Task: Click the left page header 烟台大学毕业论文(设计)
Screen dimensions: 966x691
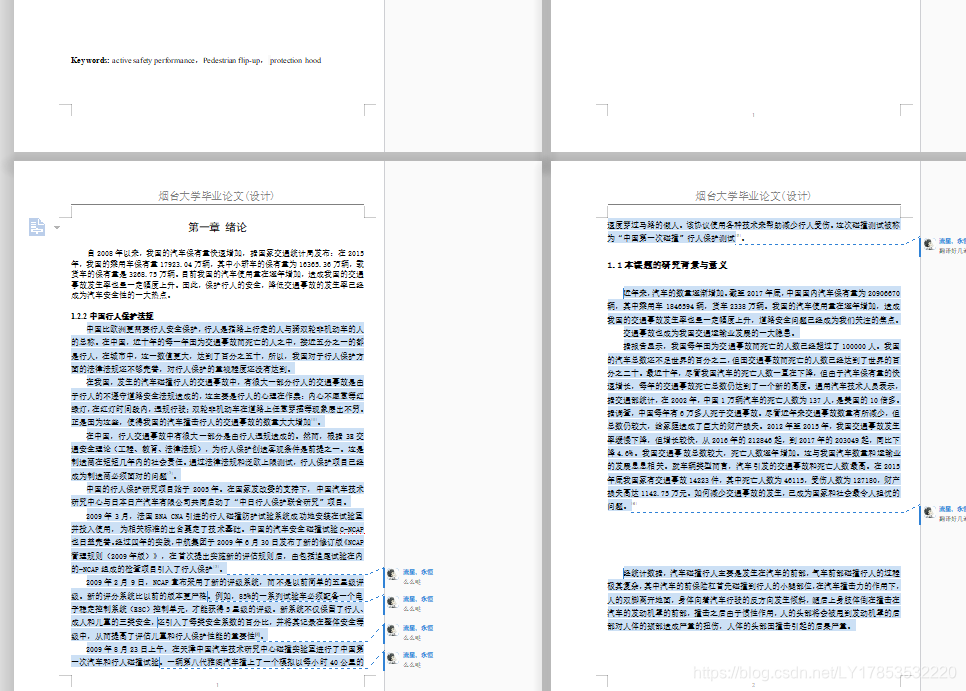Action: tap(216, 196)
